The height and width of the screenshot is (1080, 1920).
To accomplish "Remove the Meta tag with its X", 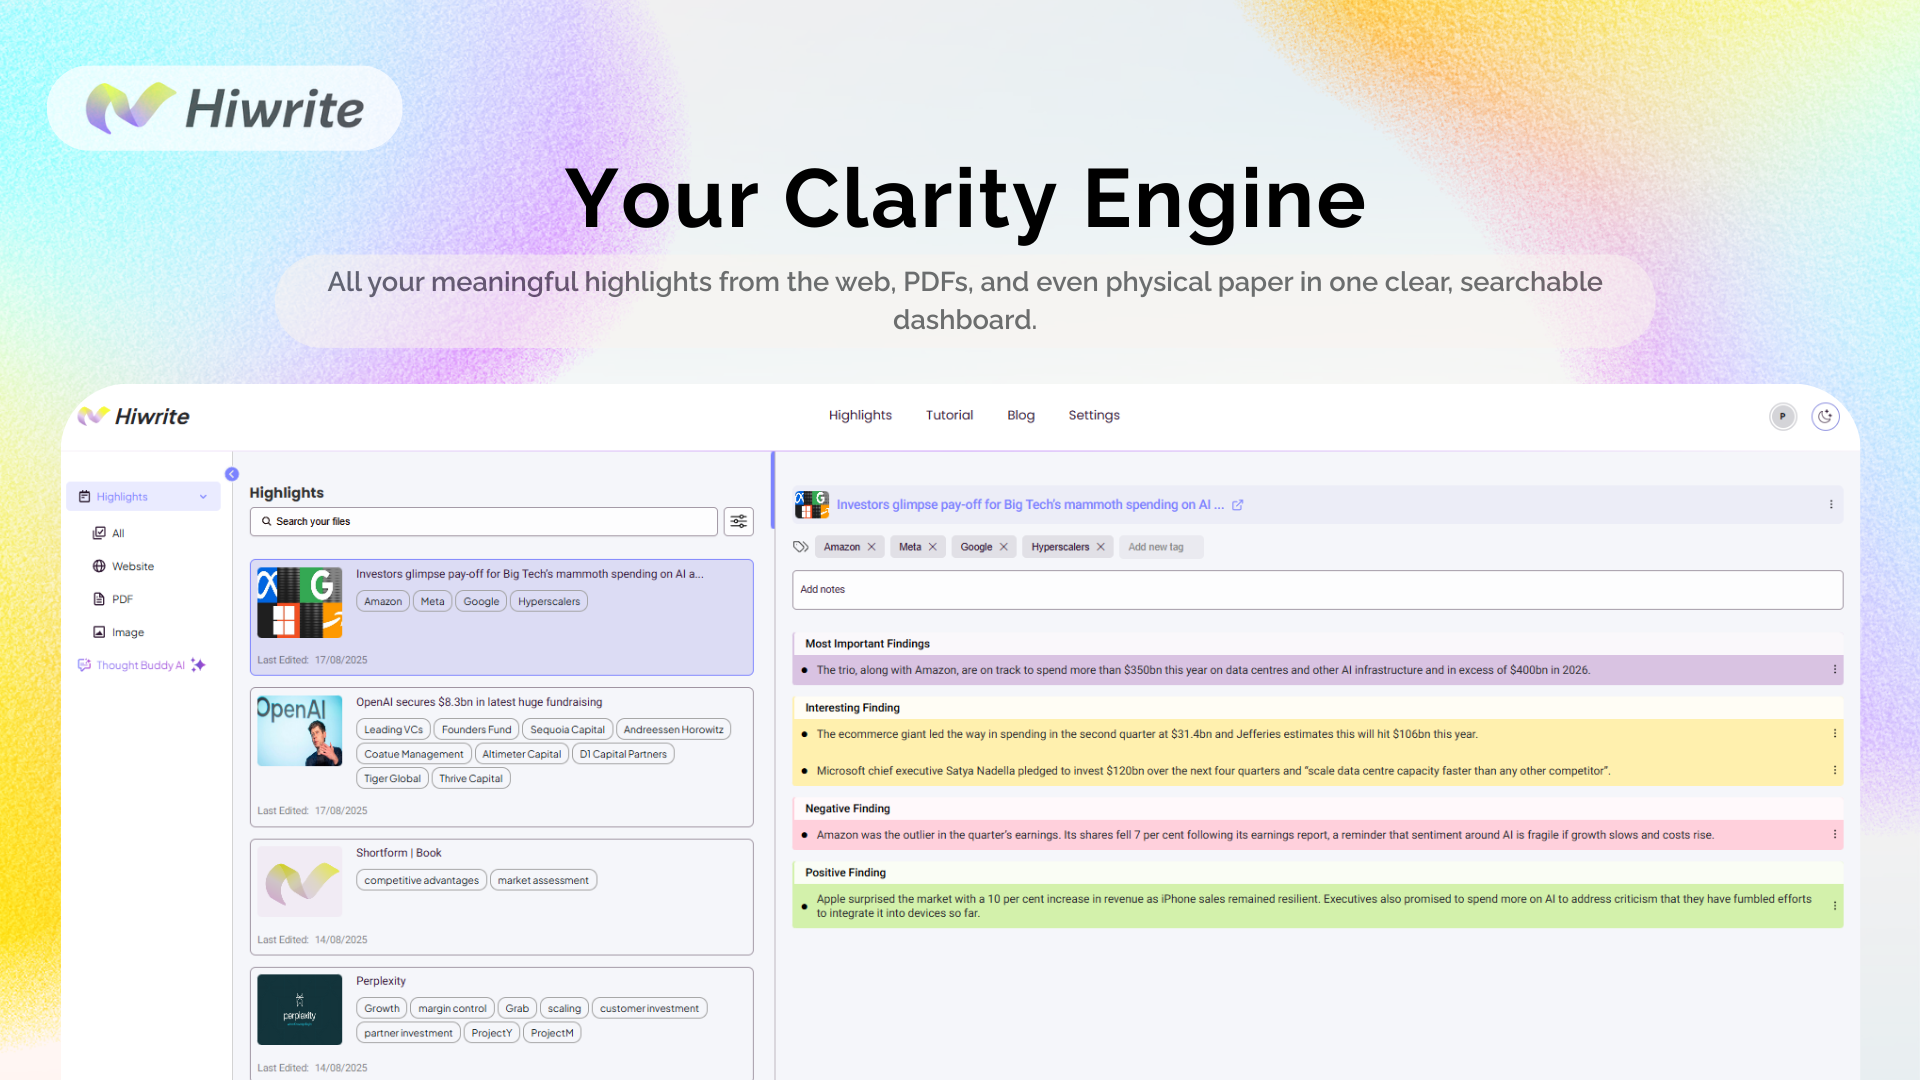I will [x=932, y=547].
